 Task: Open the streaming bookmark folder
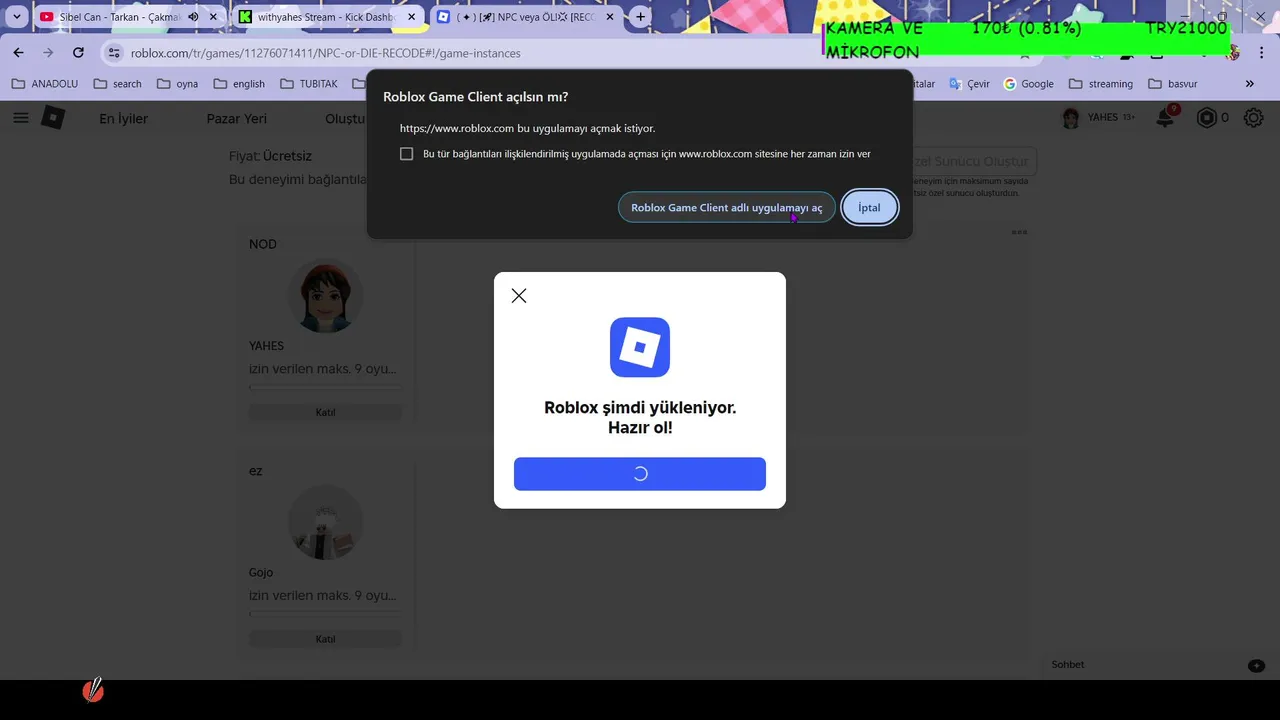click(x=1101, y=84)
